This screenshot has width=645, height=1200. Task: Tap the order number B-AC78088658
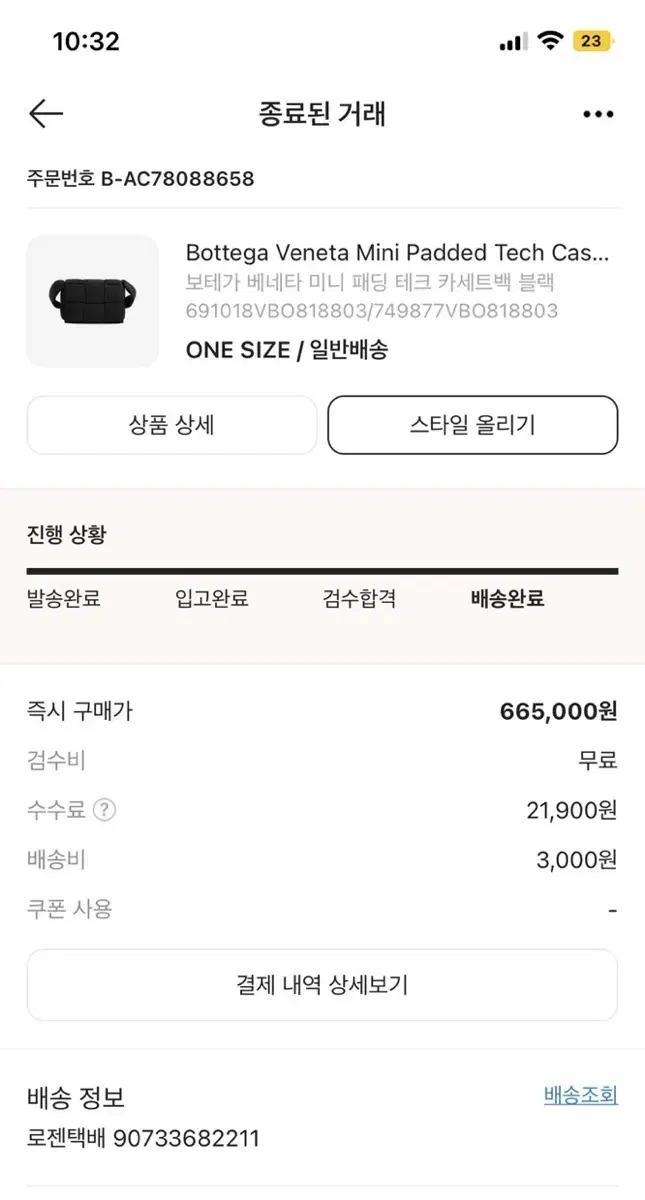pos(178,179)
